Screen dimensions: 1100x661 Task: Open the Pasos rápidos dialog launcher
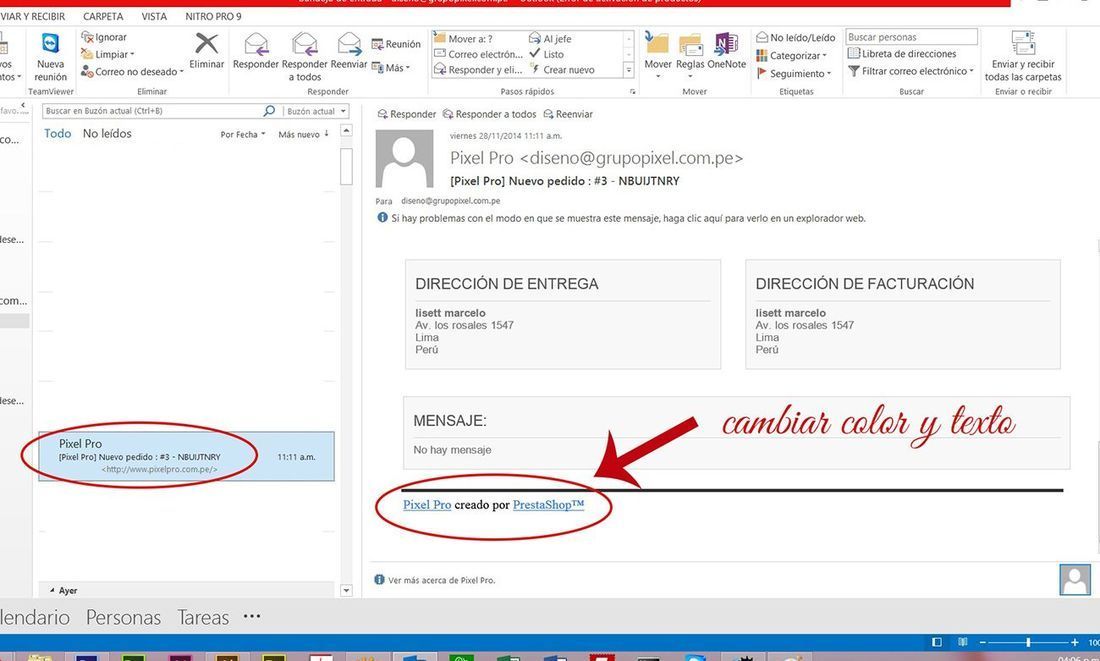pyautogui.click(x=632, y=91)
